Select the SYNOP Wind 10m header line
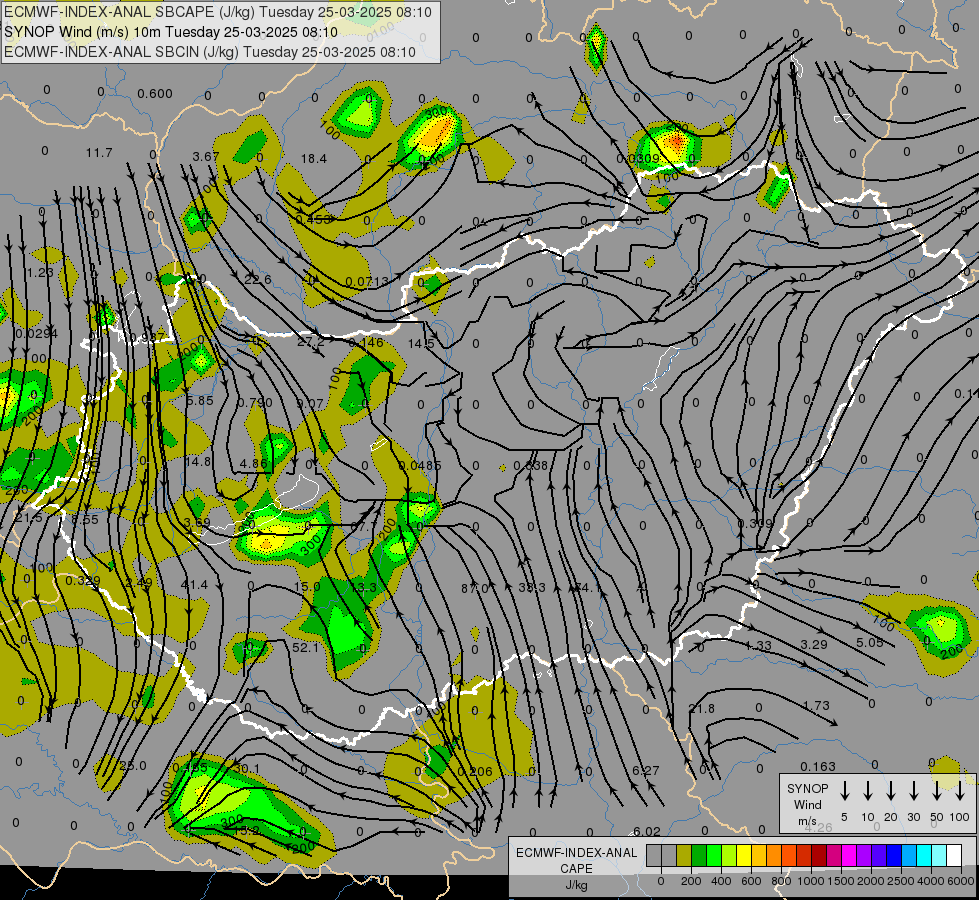This screenshot has width=979, height=900. pyautogui.click(x=170, y=32)
